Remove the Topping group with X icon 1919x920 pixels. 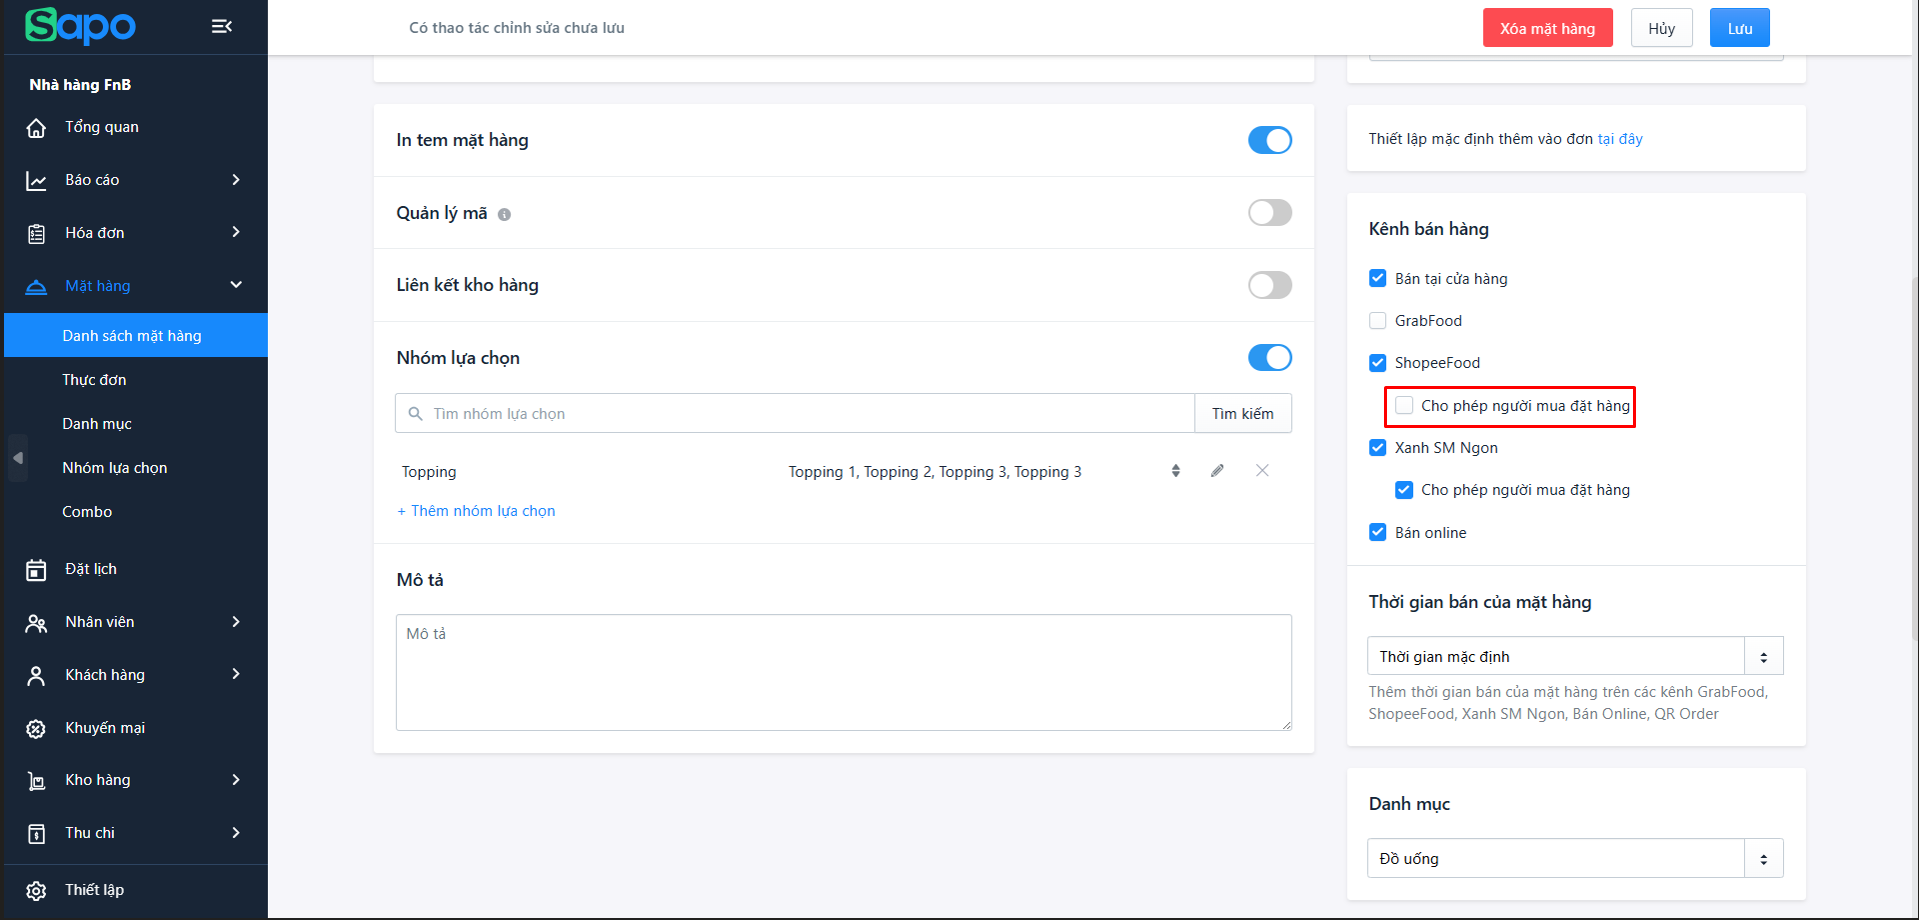1262,471
